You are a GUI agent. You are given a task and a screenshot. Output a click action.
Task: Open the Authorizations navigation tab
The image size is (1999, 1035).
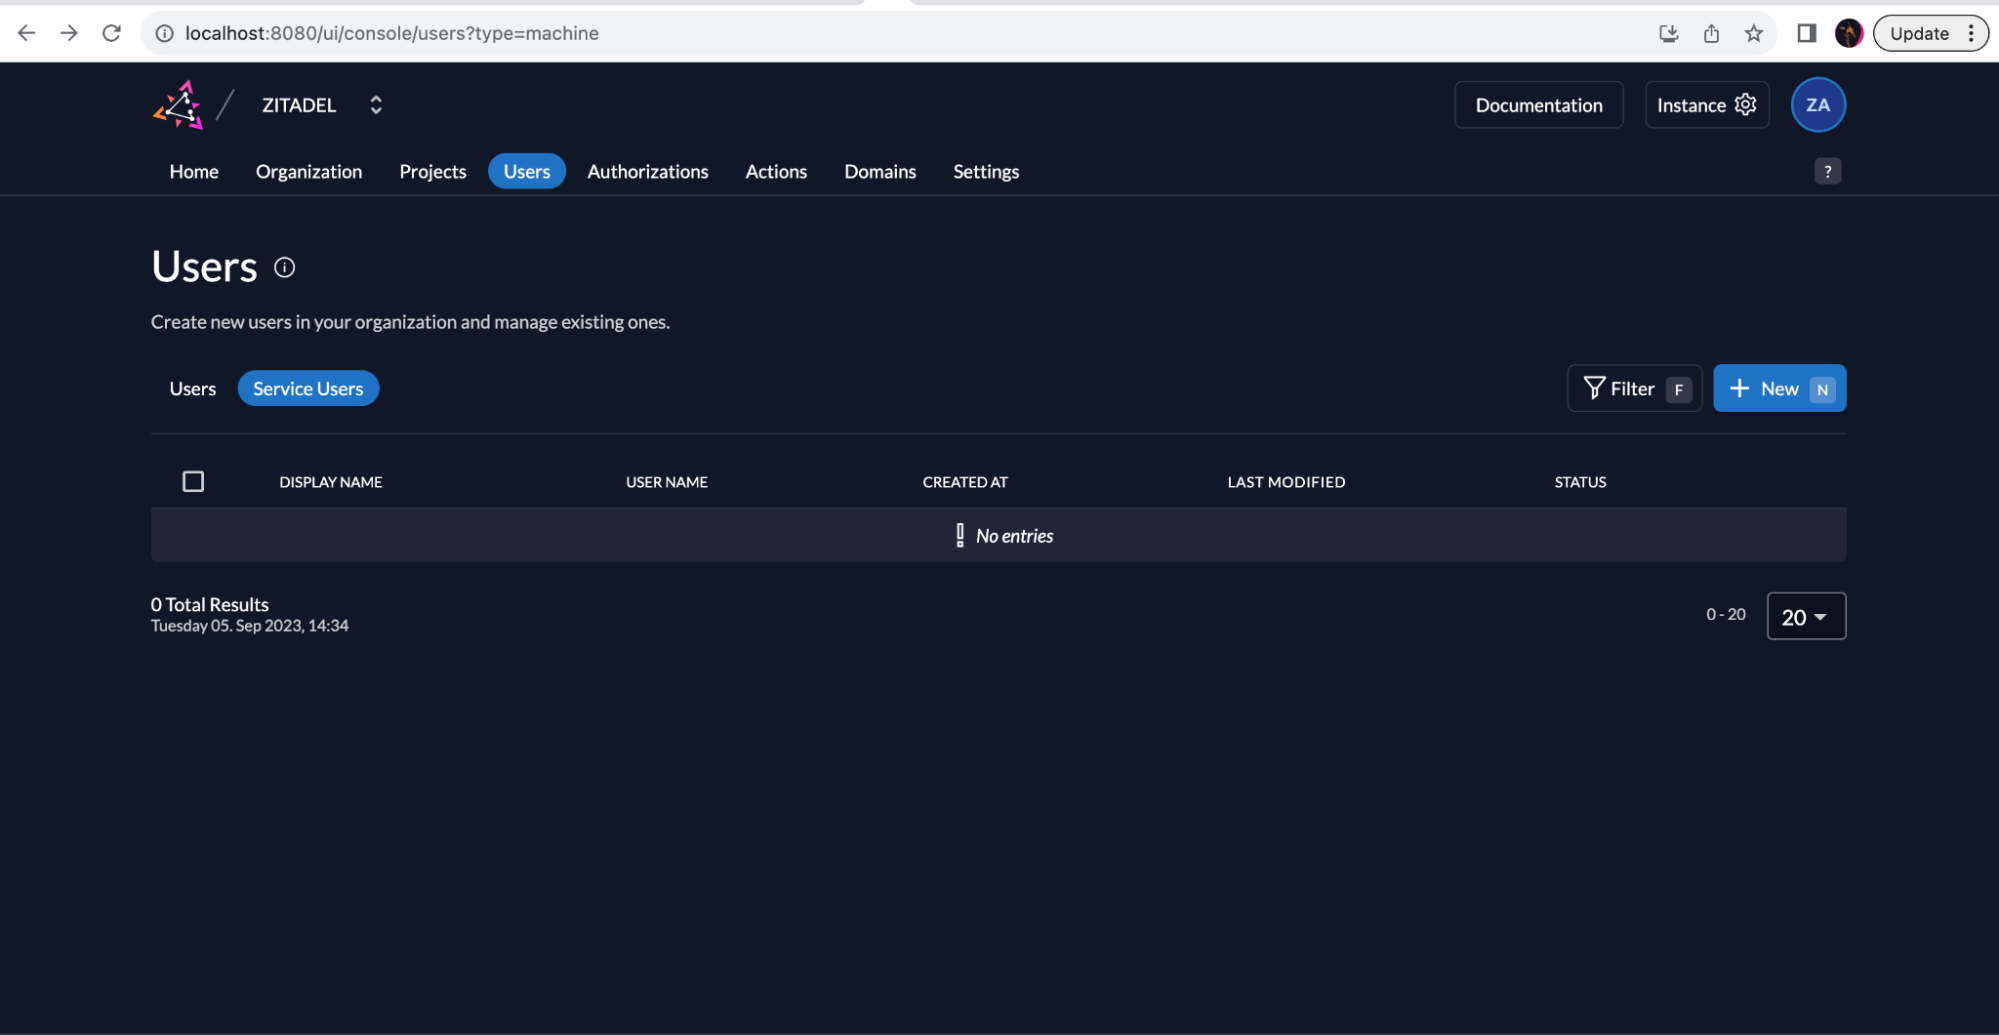[647, 172]
